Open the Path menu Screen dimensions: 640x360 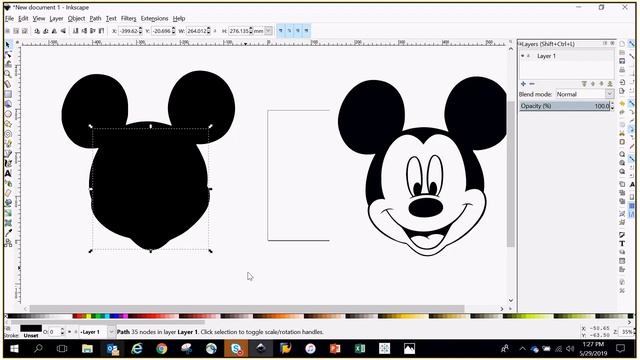(95, 18)
